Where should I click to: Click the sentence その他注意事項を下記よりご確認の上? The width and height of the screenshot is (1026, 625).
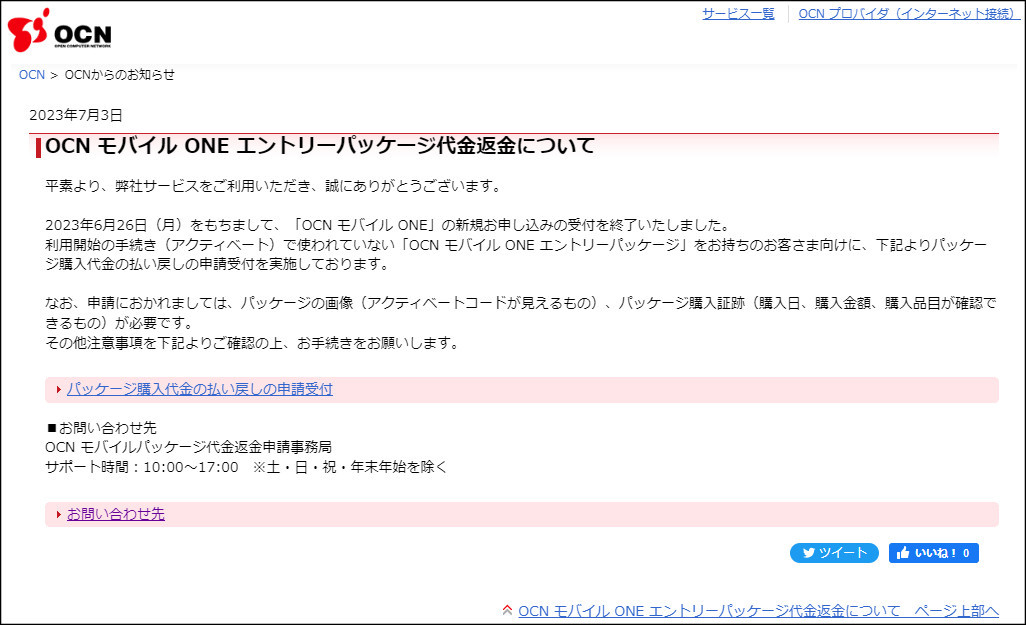point(253,343)
